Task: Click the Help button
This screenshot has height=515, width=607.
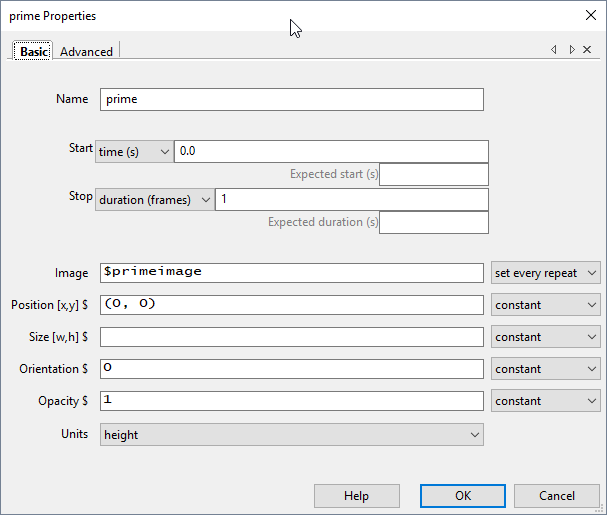Action: pyautogui.click(x=357, y=496)
